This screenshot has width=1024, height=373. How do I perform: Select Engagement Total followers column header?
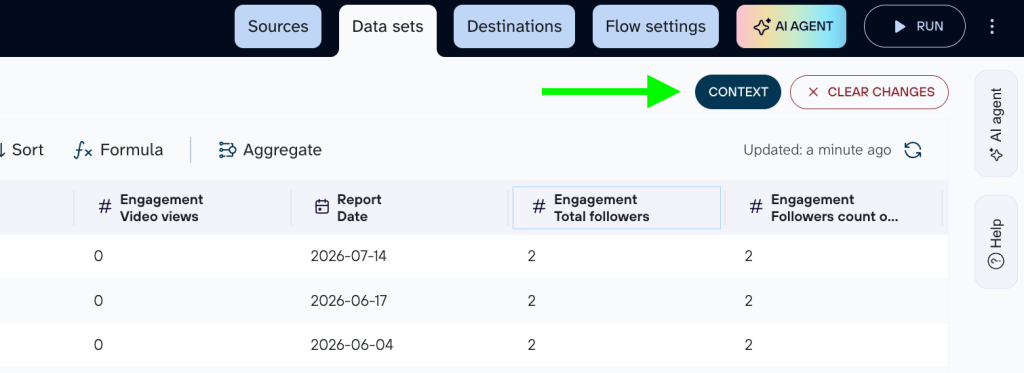coord(616,208)
